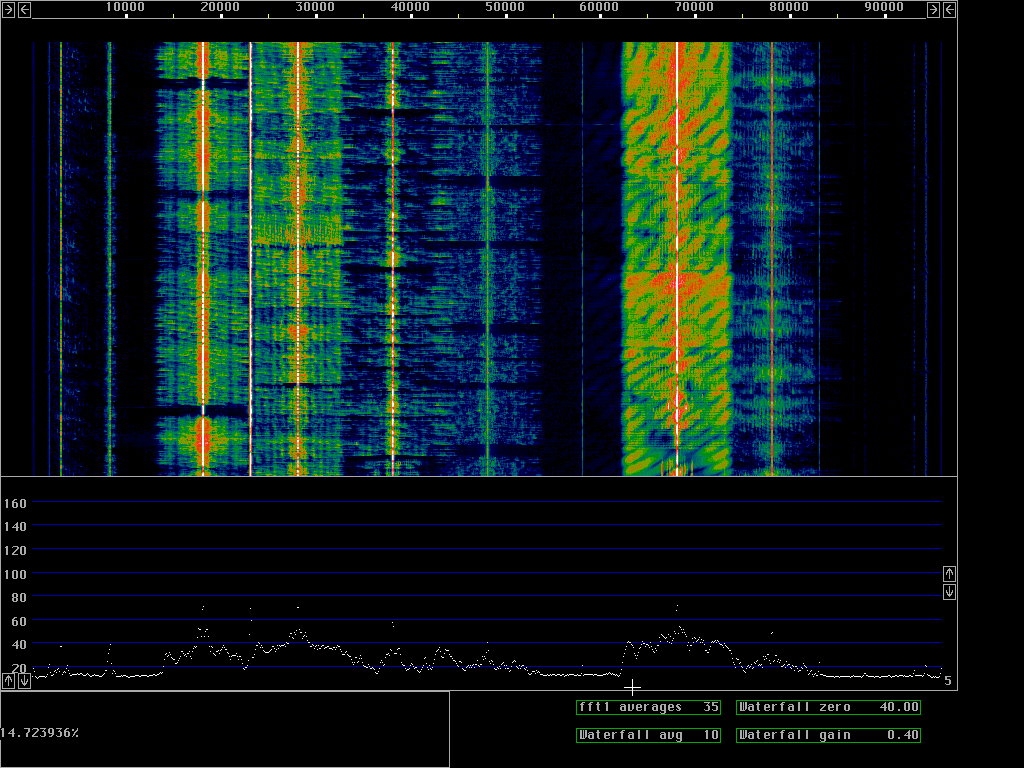Click the left-arrow button at the far top-right
The height and width of the screenshot is (768, 1024).
click(x=950, y=10)
